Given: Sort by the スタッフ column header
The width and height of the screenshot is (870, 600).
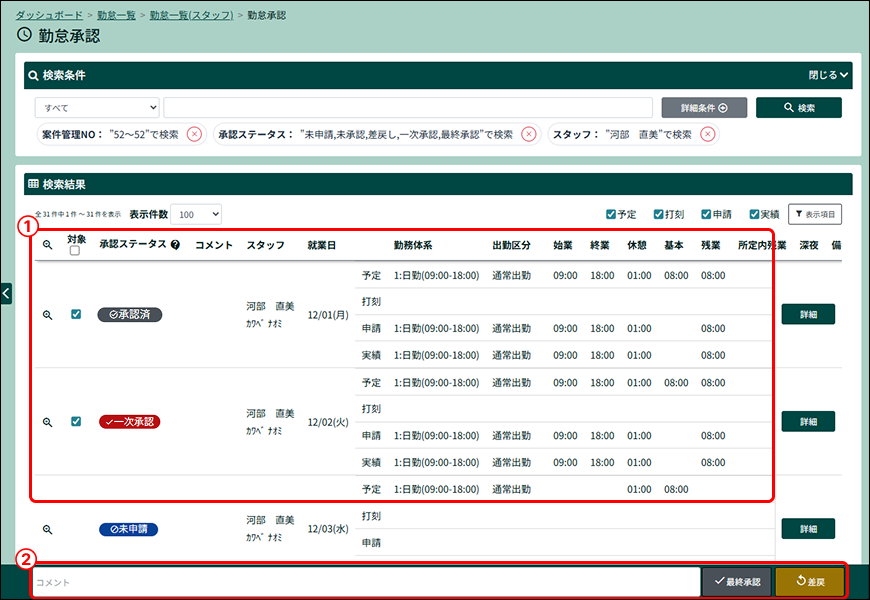Looking at the screenshot, I should [265, 245].
